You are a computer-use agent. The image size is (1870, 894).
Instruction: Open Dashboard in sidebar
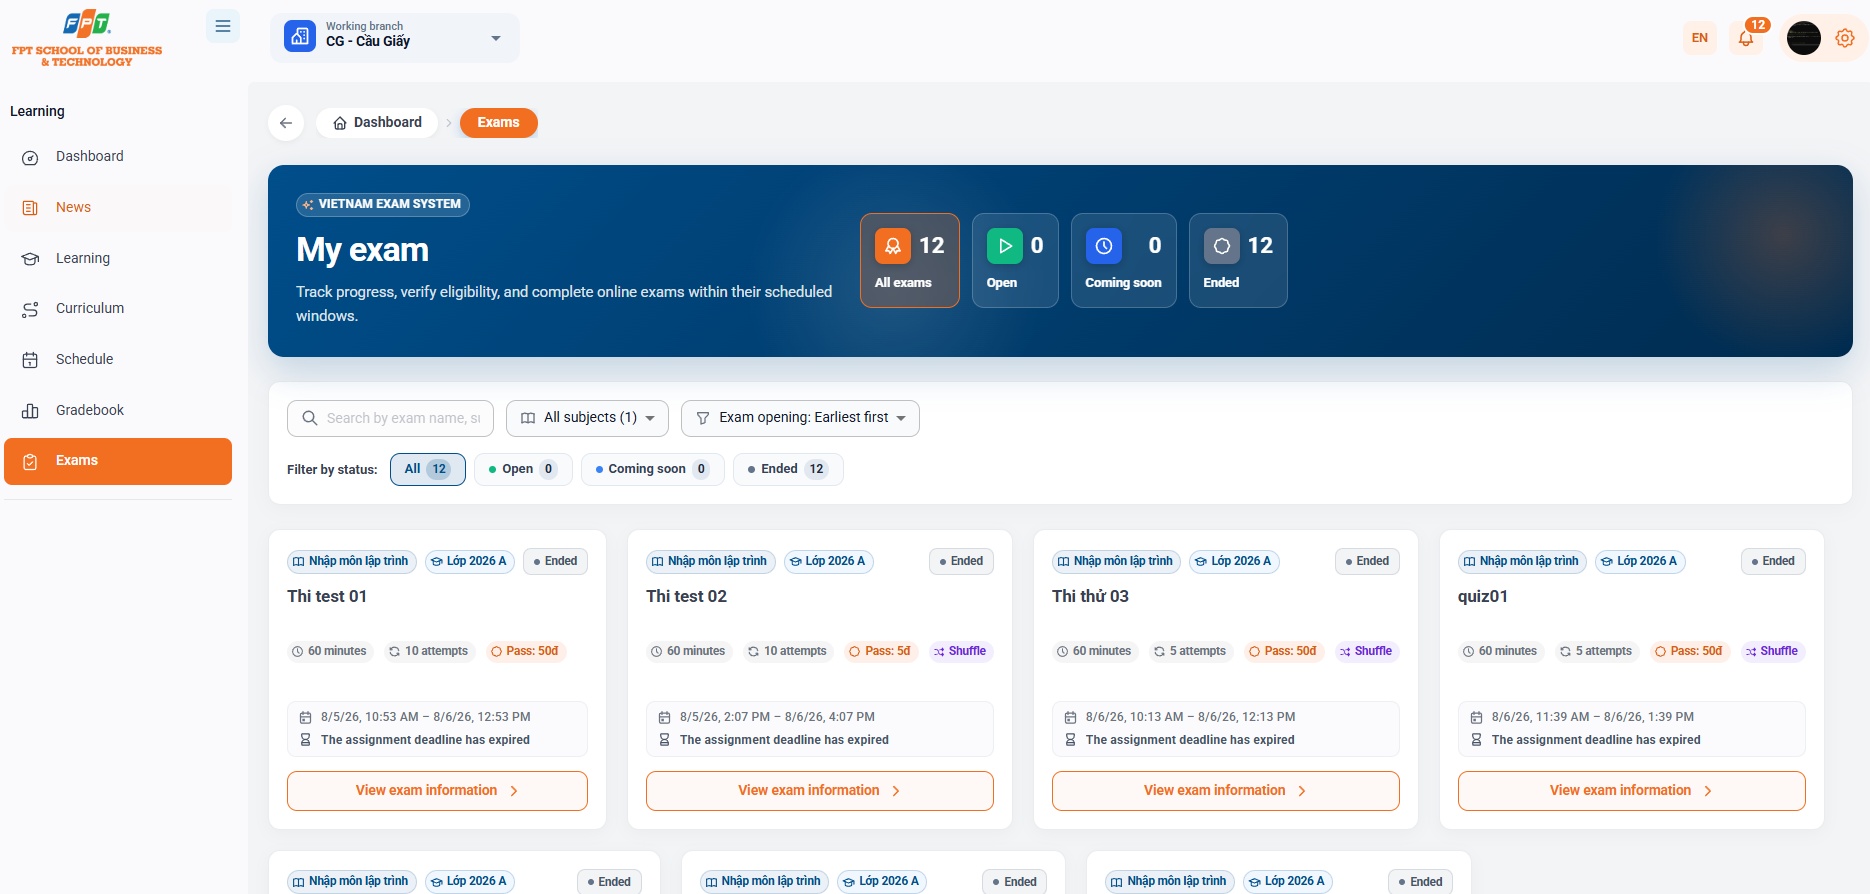(118, 157)
